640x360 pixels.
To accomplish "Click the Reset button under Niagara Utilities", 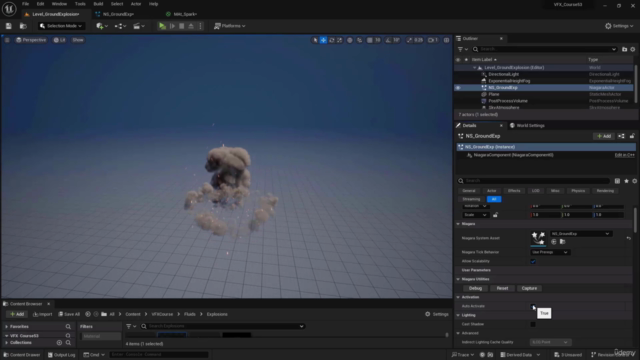I will click(x=502, y=288).
